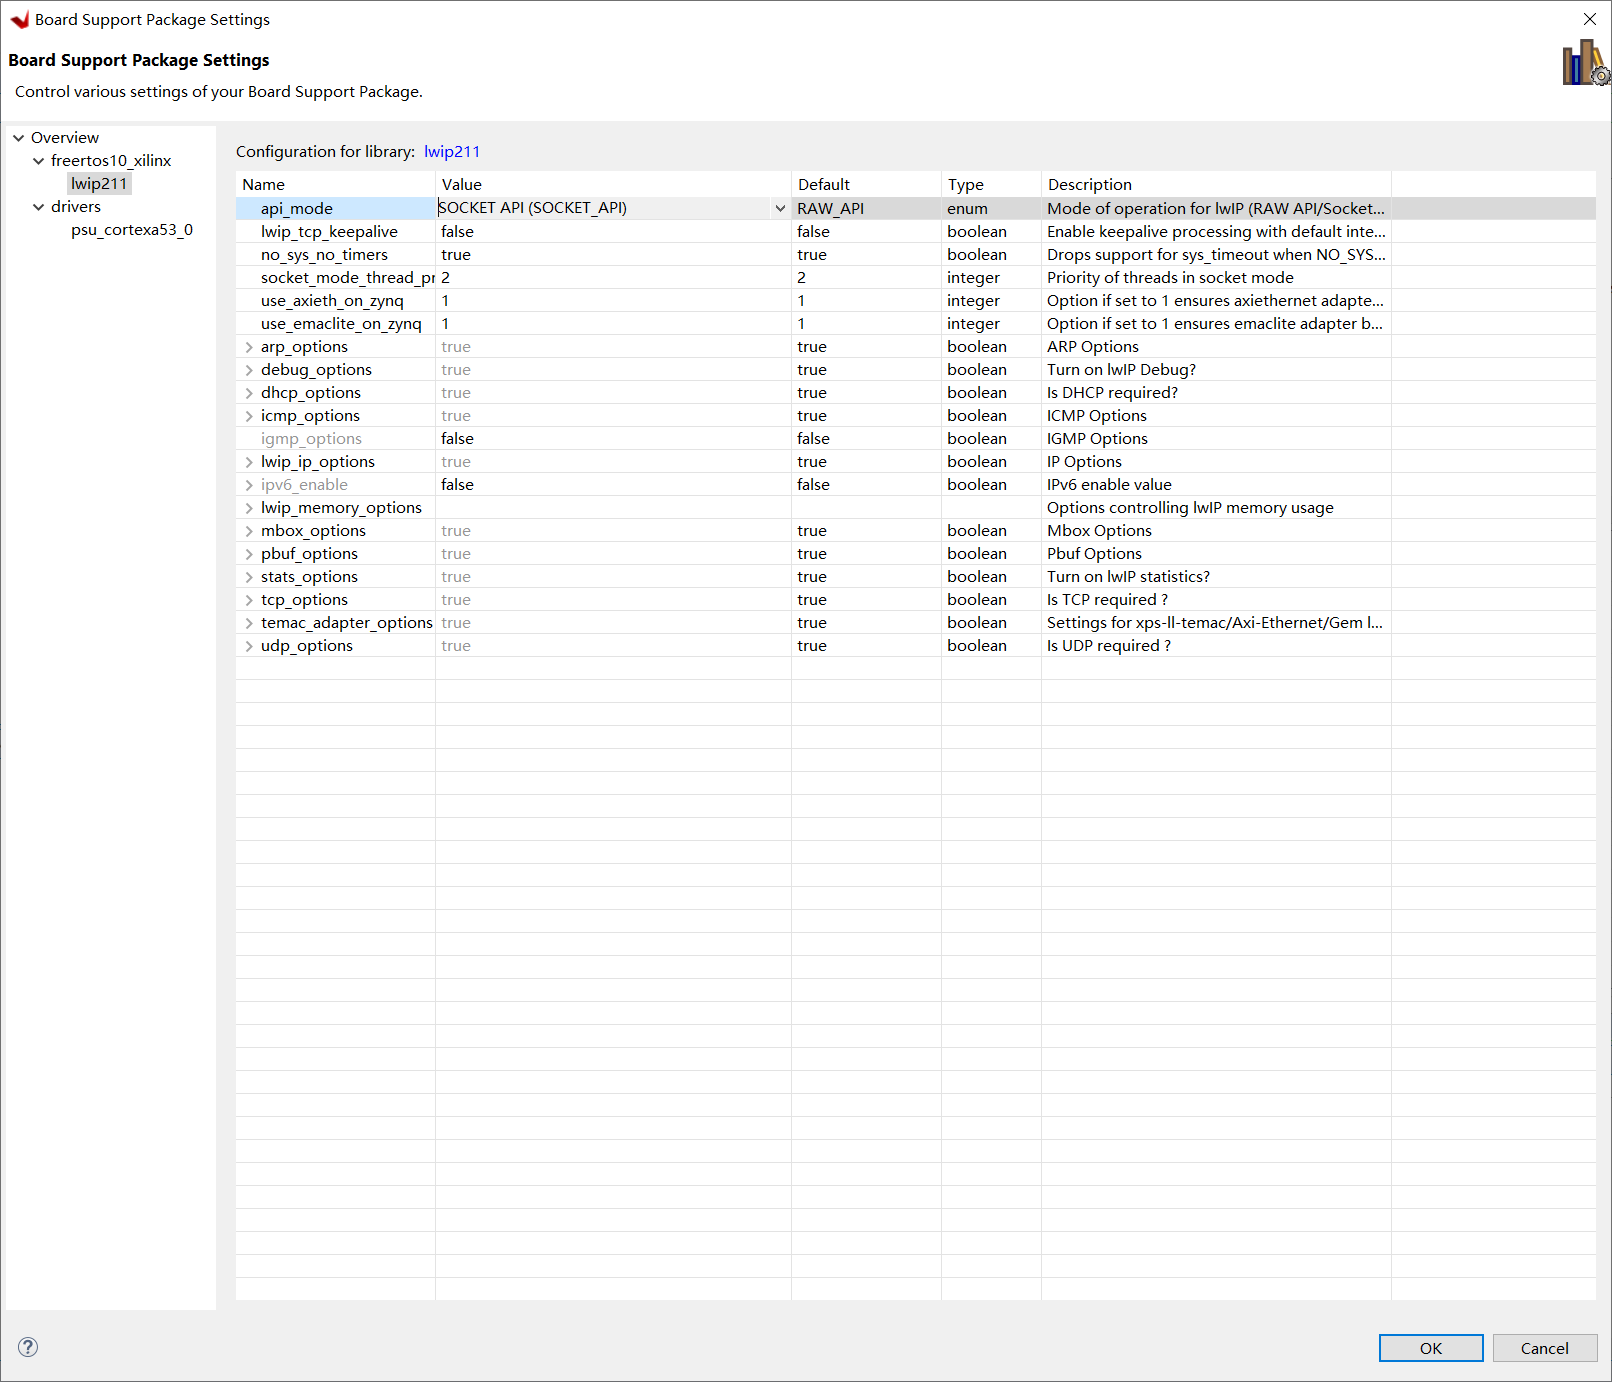The height and width of the screenshot is (1382, 1612).
Task: Click the Xilinx SDK logo in title bar
Action: pos(19,20)
